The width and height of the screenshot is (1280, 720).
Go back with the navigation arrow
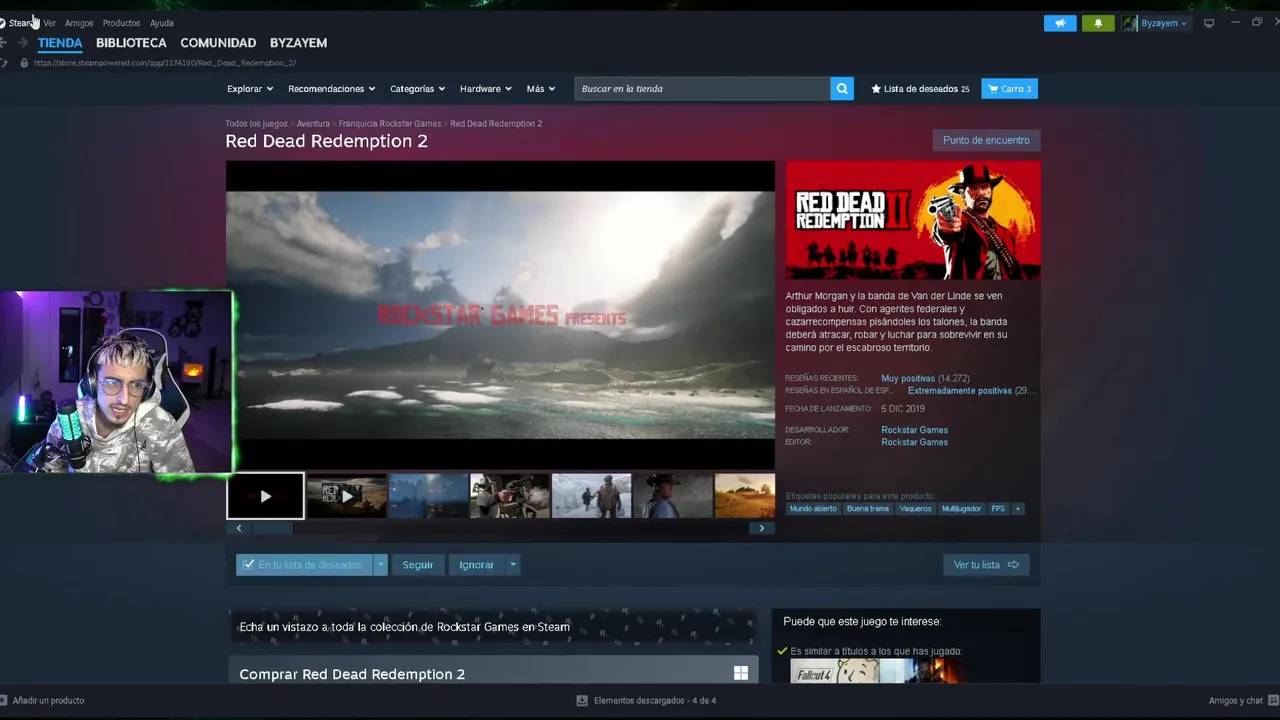point(3,42)
